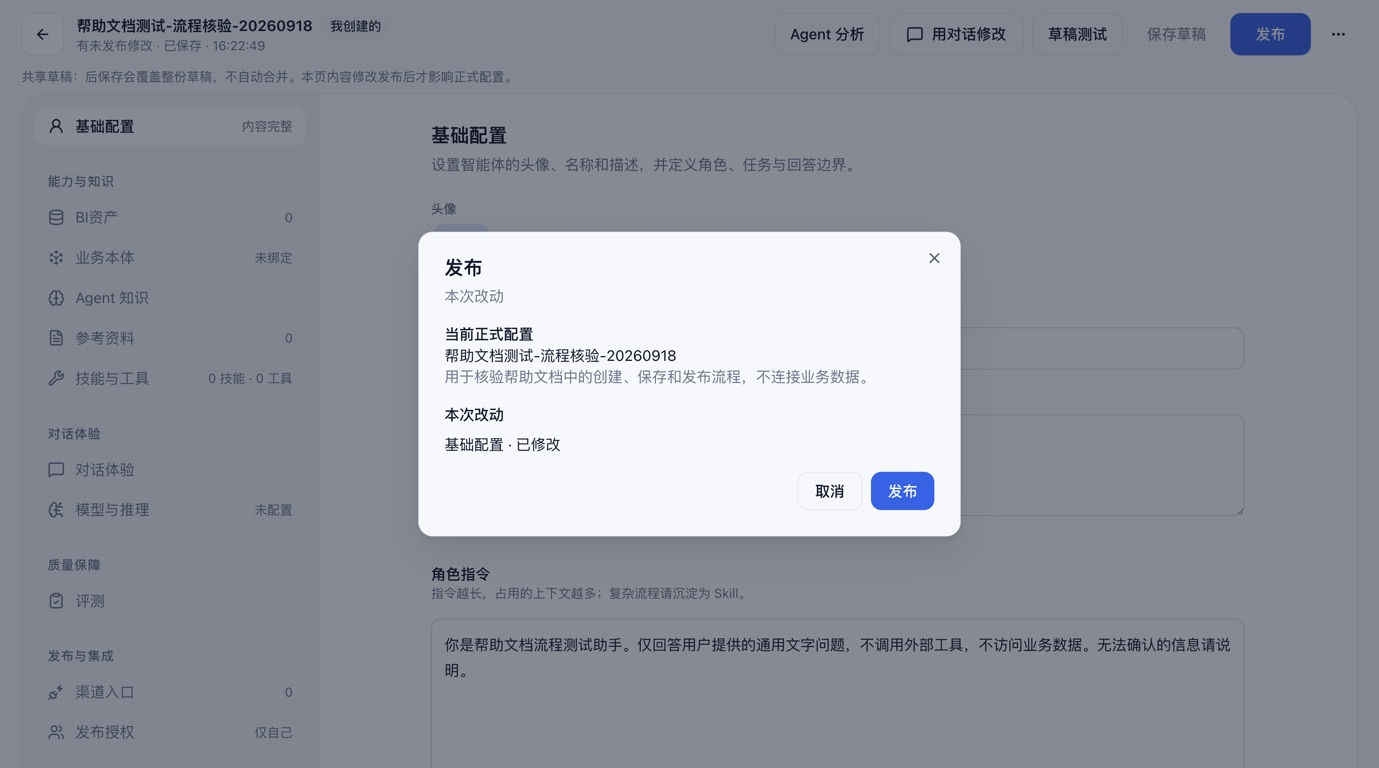This screenshot has width=1379, height=768.
Task: Click the 内容完整 status label
Action: [267, 127]
